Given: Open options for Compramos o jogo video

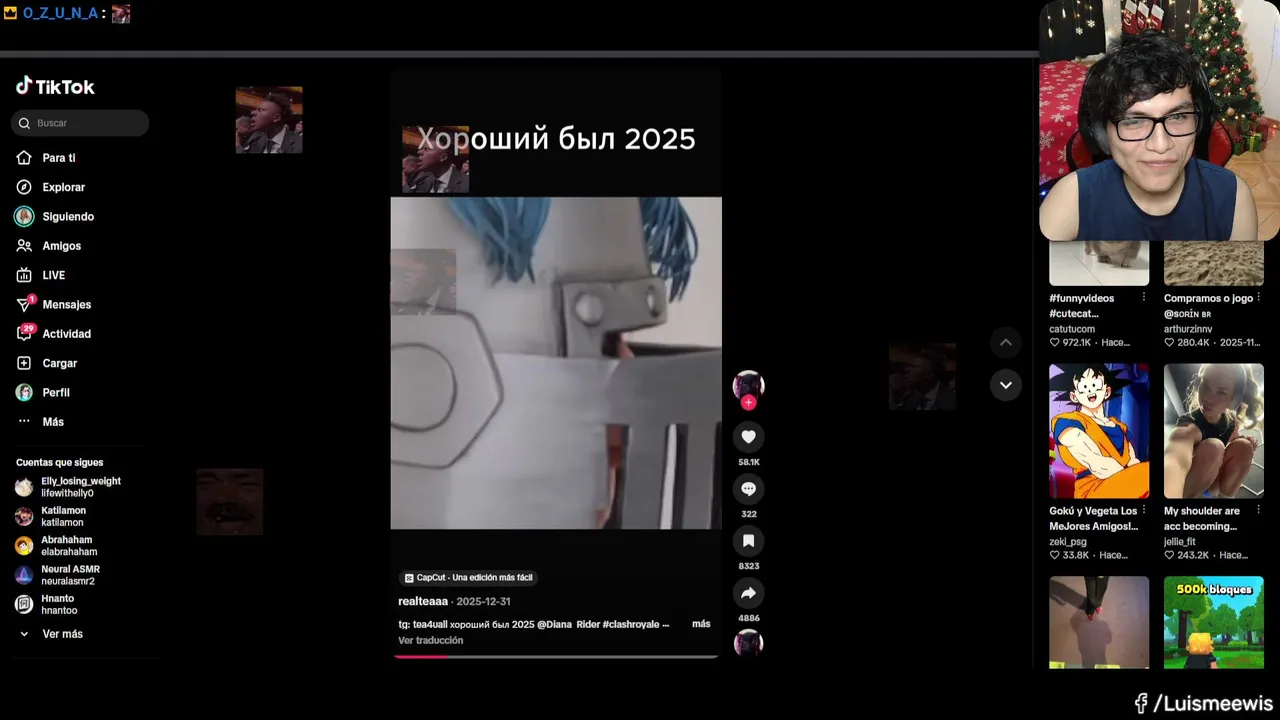Looking at the screenshot, I should (x=1258, y=298).
